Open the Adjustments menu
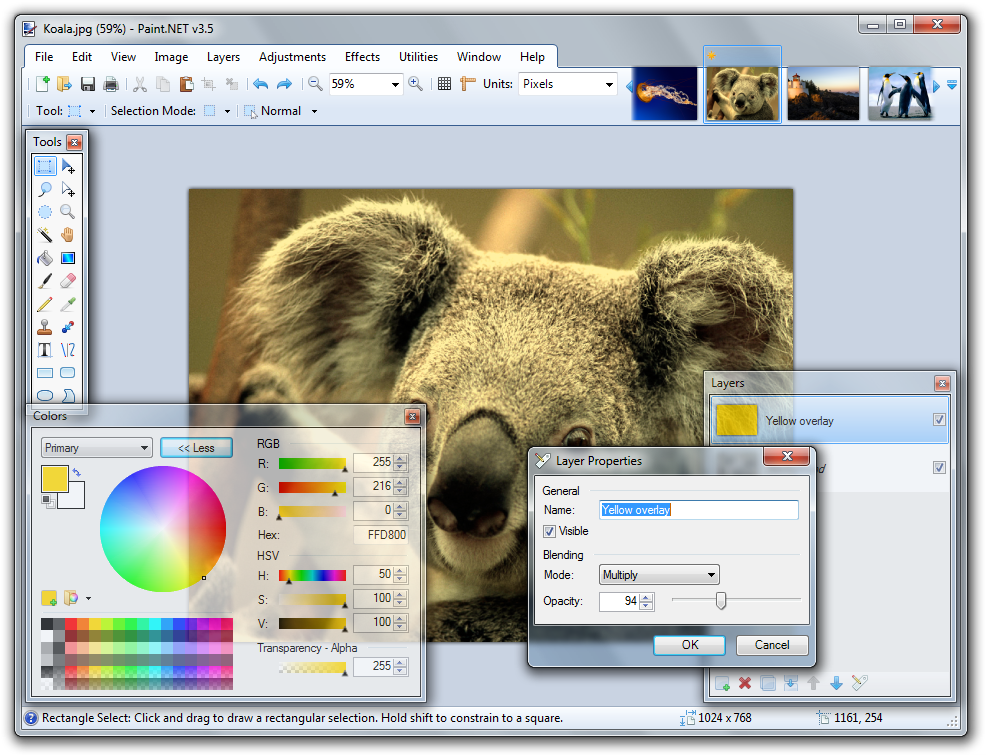The height and width of the screenshot is (755, 986). click(x=292, y=57)
